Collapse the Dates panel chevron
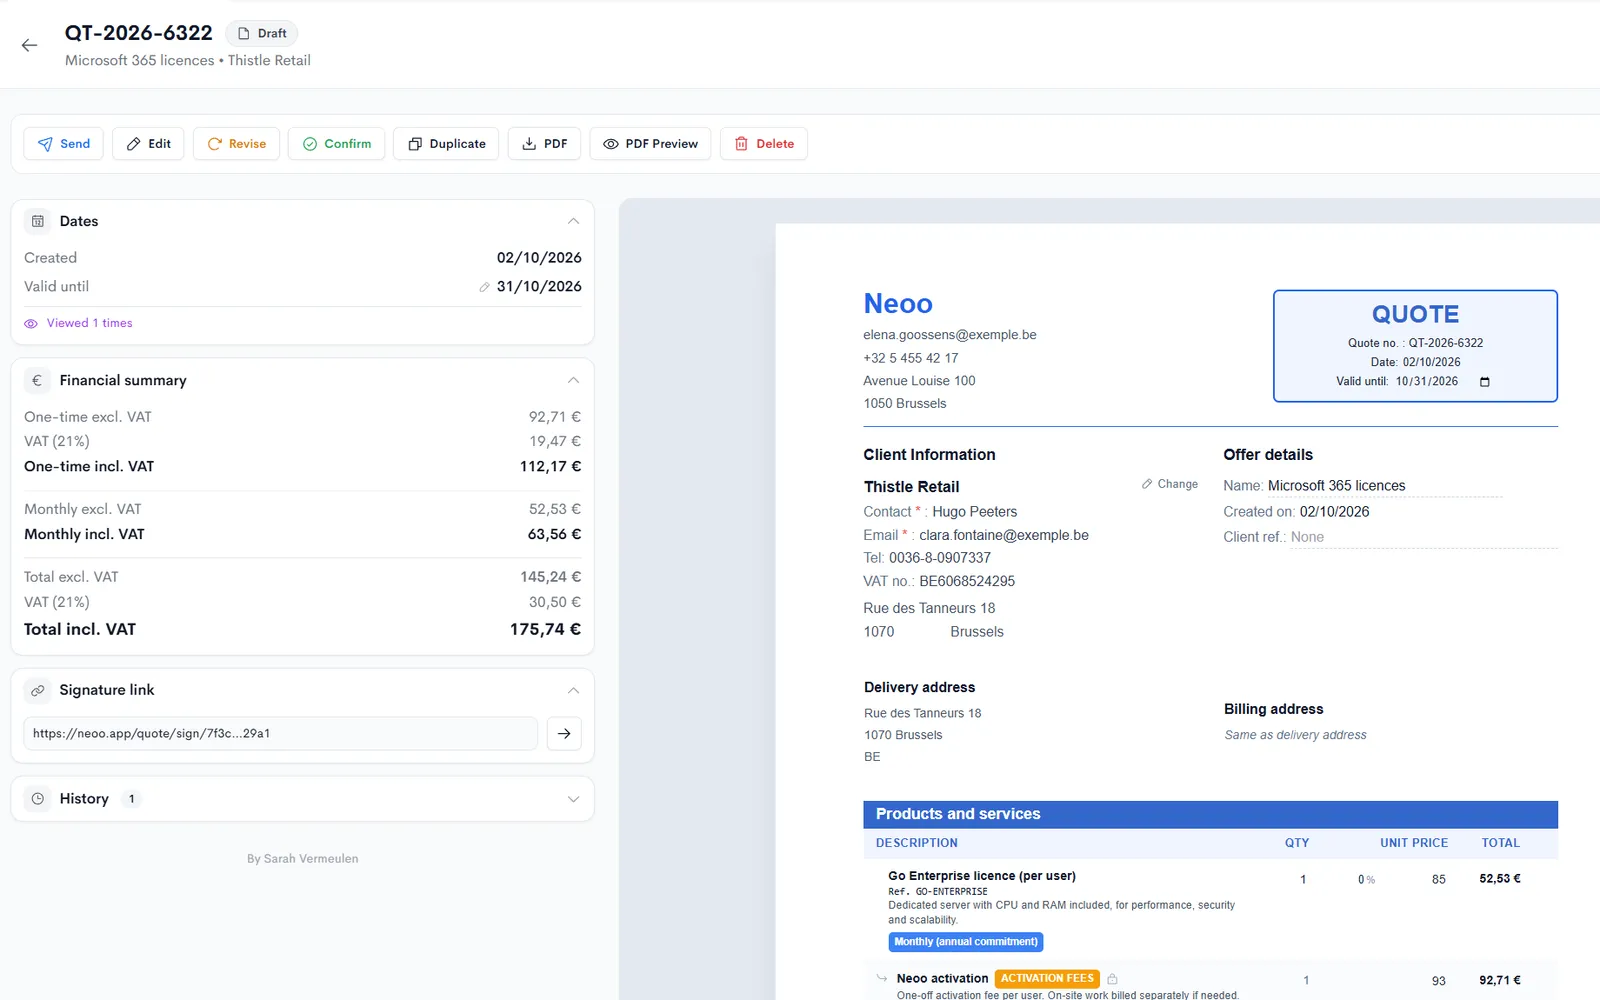The width and height of the screenshot is (1600, 1000). 573,221
